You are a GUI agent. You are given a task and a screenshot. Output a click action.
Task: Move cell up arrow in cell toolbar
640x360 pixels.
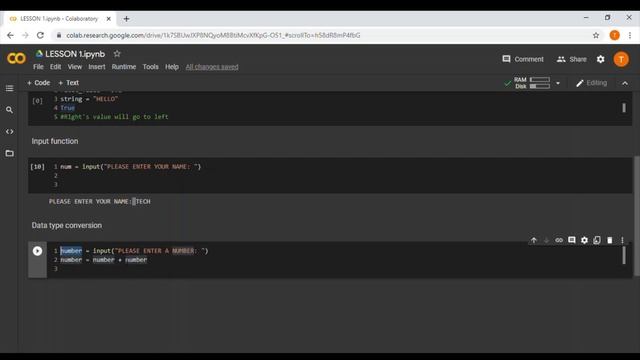coord(533,240)
